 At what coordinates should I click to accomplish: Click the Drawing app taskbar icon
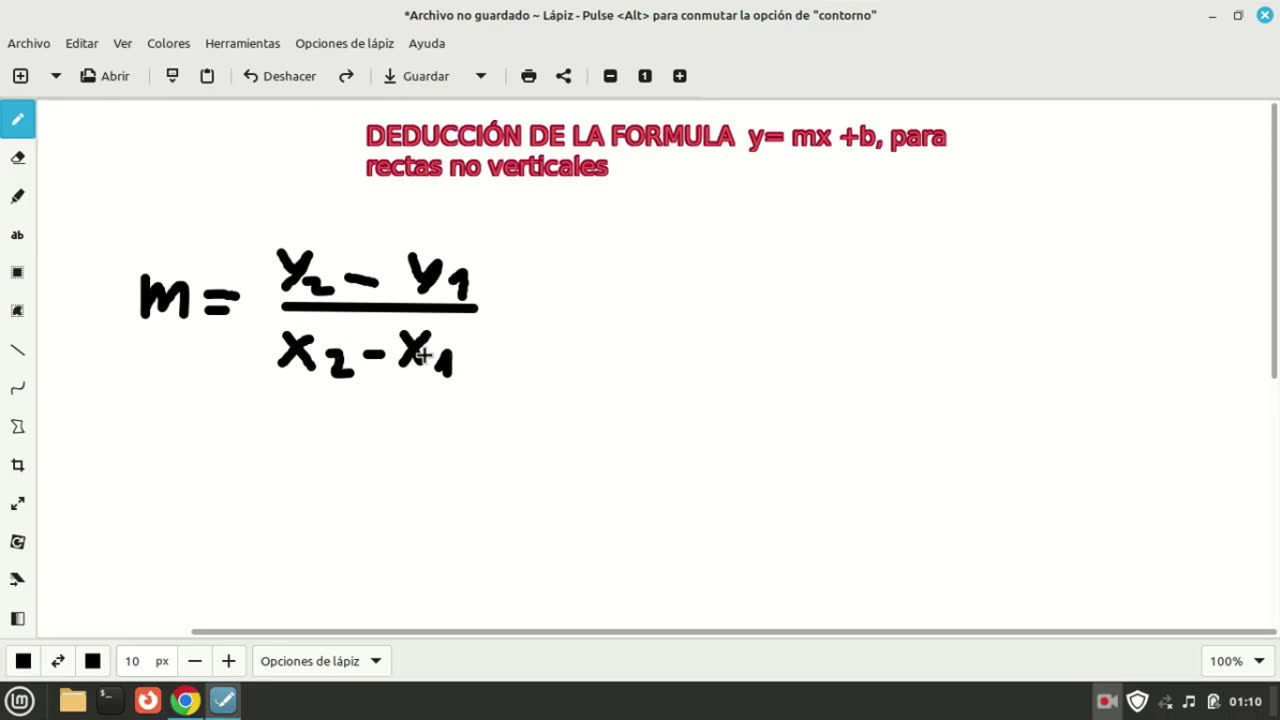[223, 700]
